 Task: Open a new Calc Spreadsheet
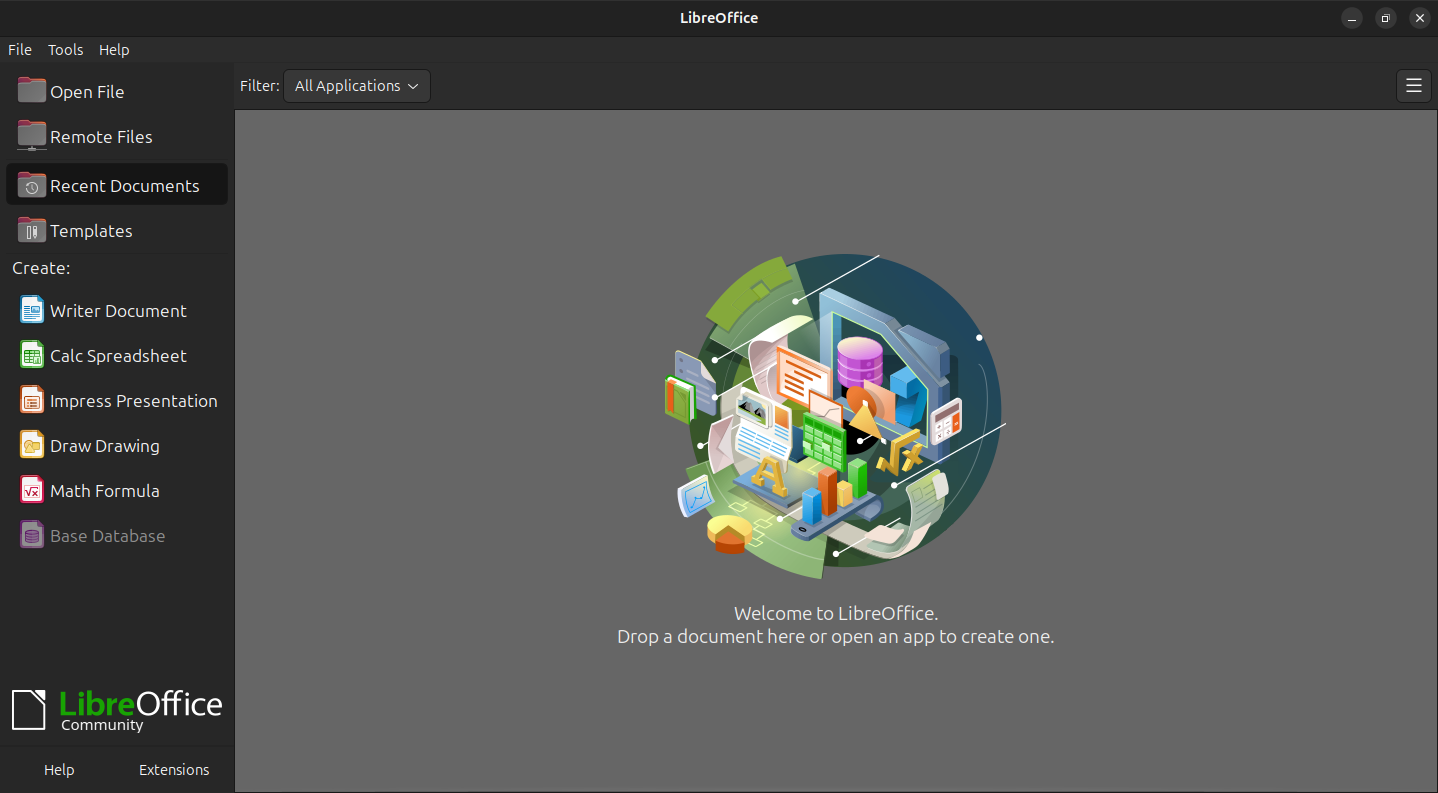pos(118,355)
